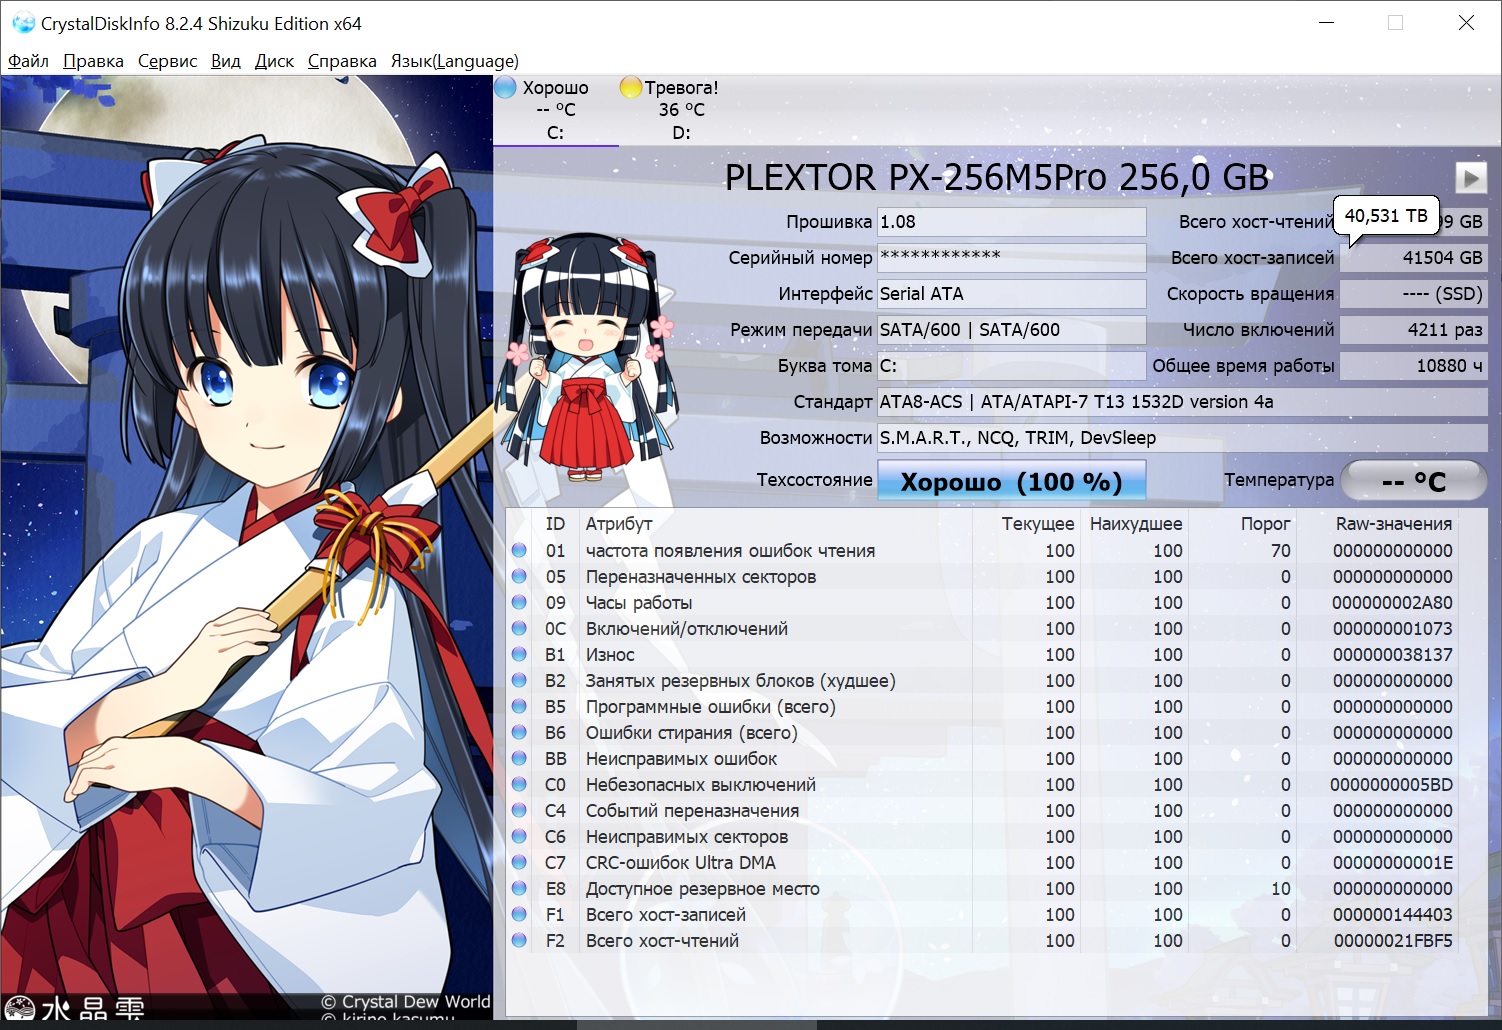Click status orb for attribute C7

(x=519, y=862)
